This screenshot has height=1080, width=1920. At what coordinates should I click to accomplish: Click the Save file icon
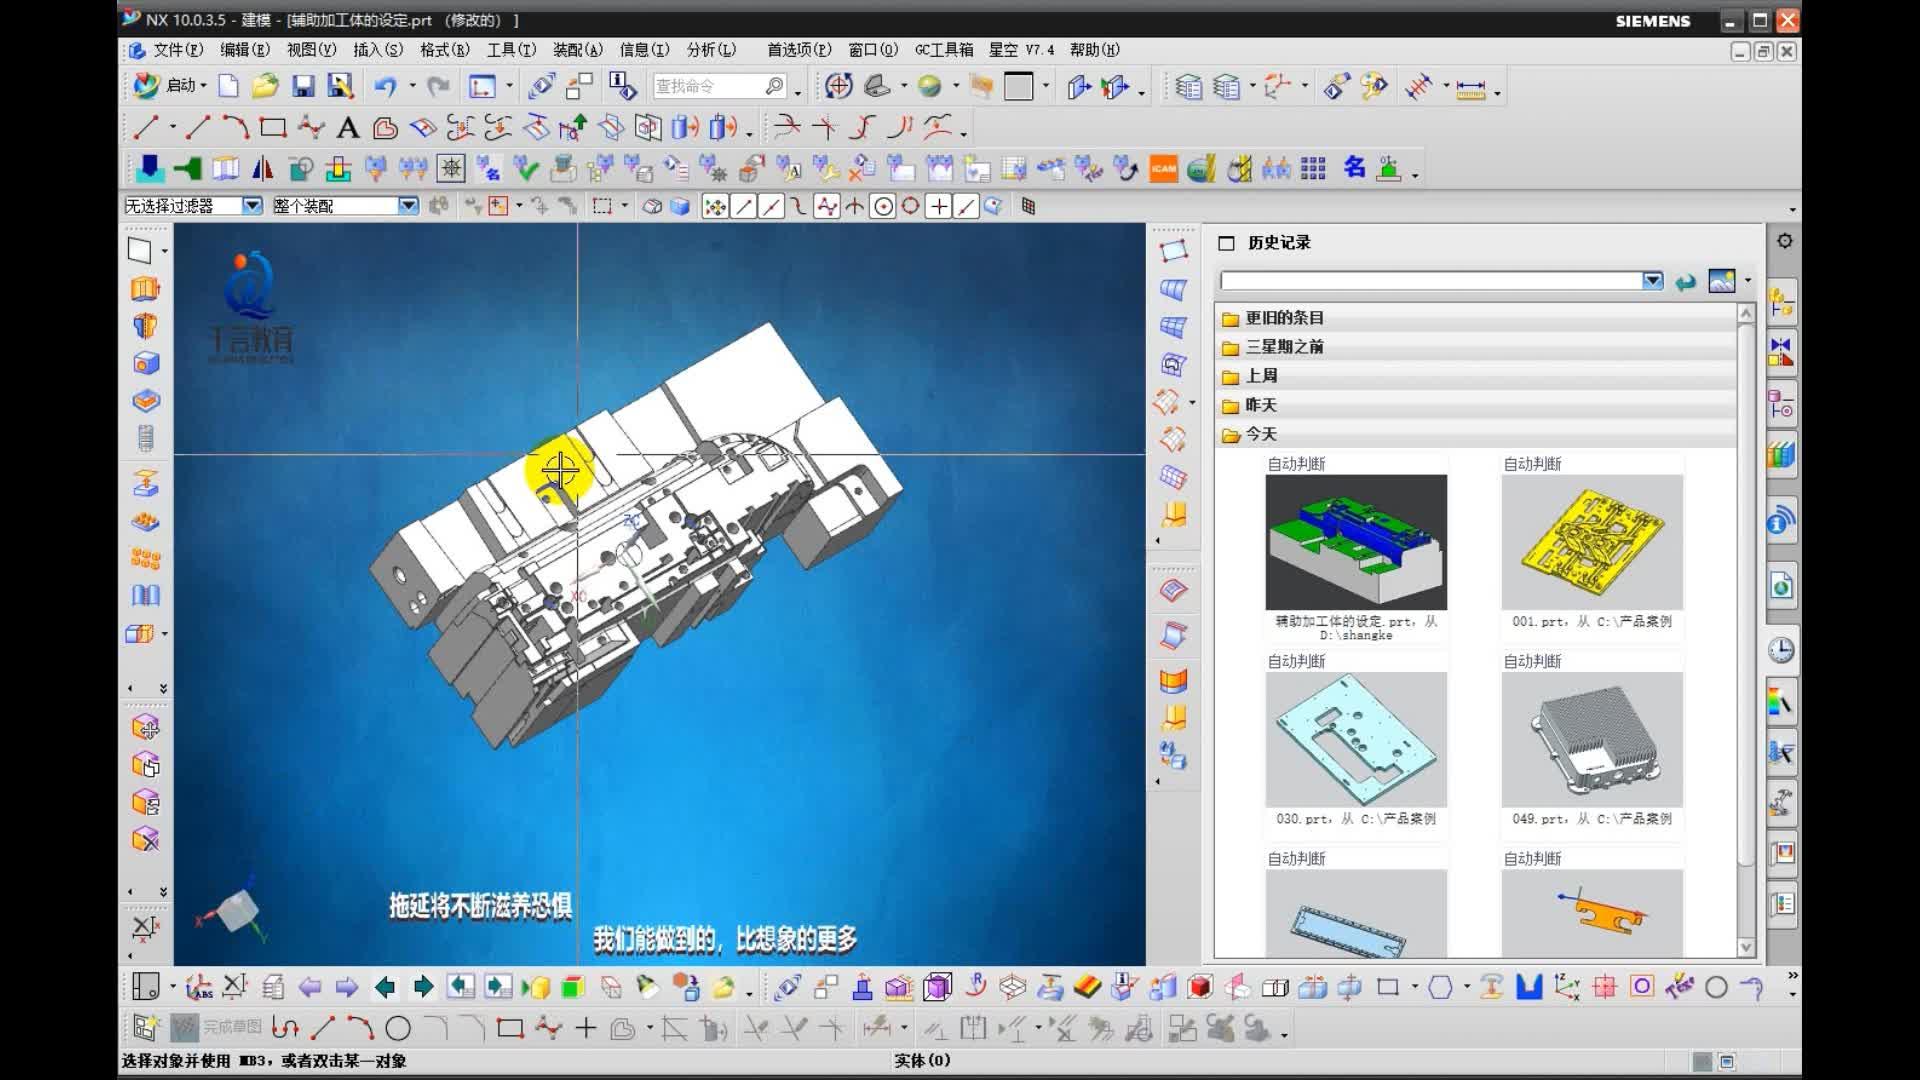(x=303, y=87)
